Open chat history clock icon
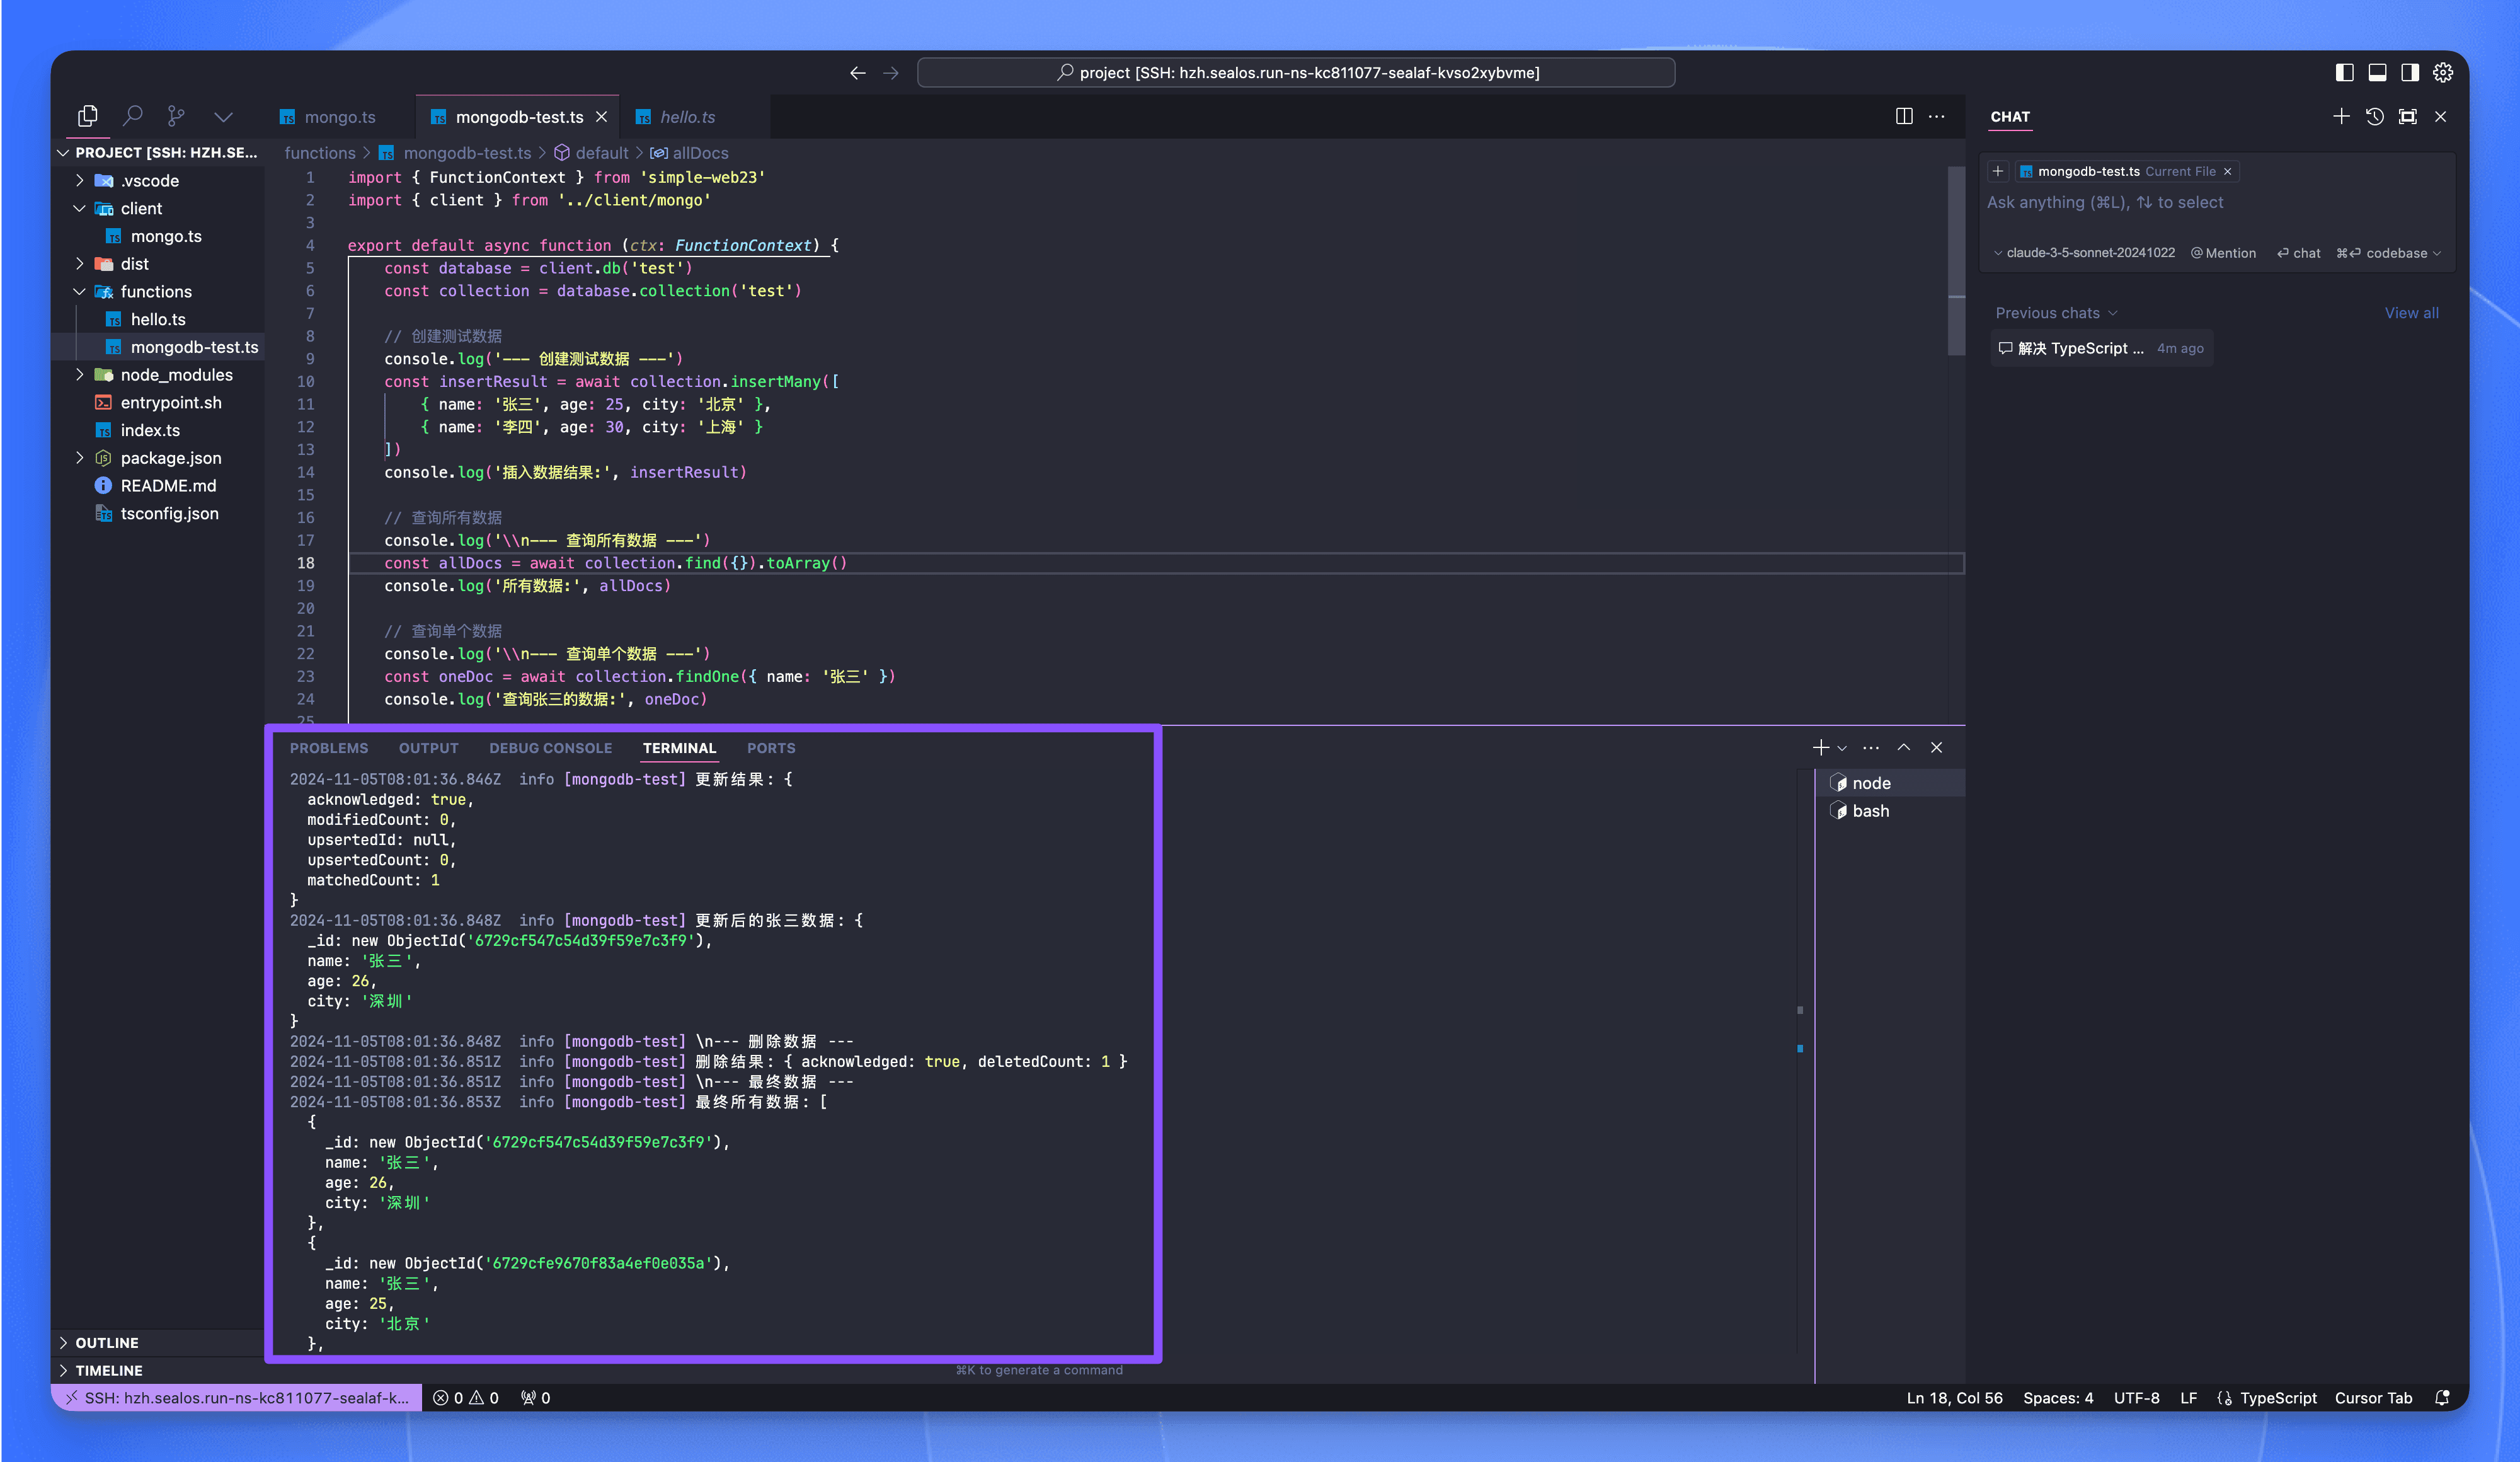Viewport: 2520px width, 1462px height. [2376, 117]
